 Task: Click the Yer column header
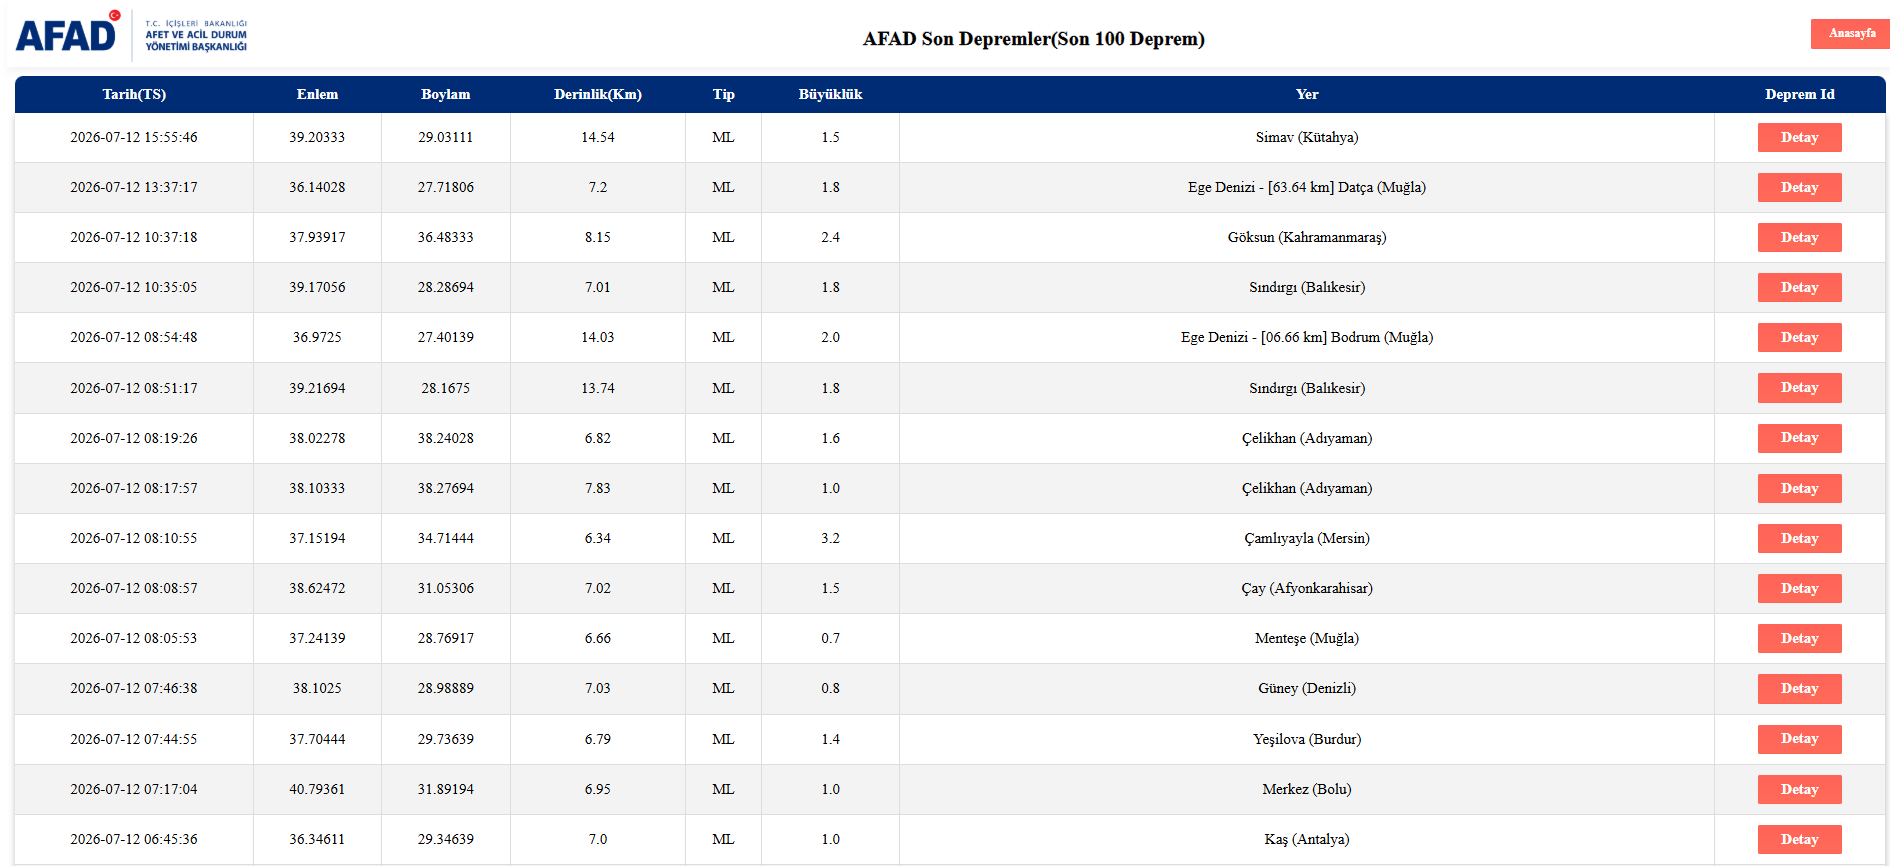point(1307,94)
